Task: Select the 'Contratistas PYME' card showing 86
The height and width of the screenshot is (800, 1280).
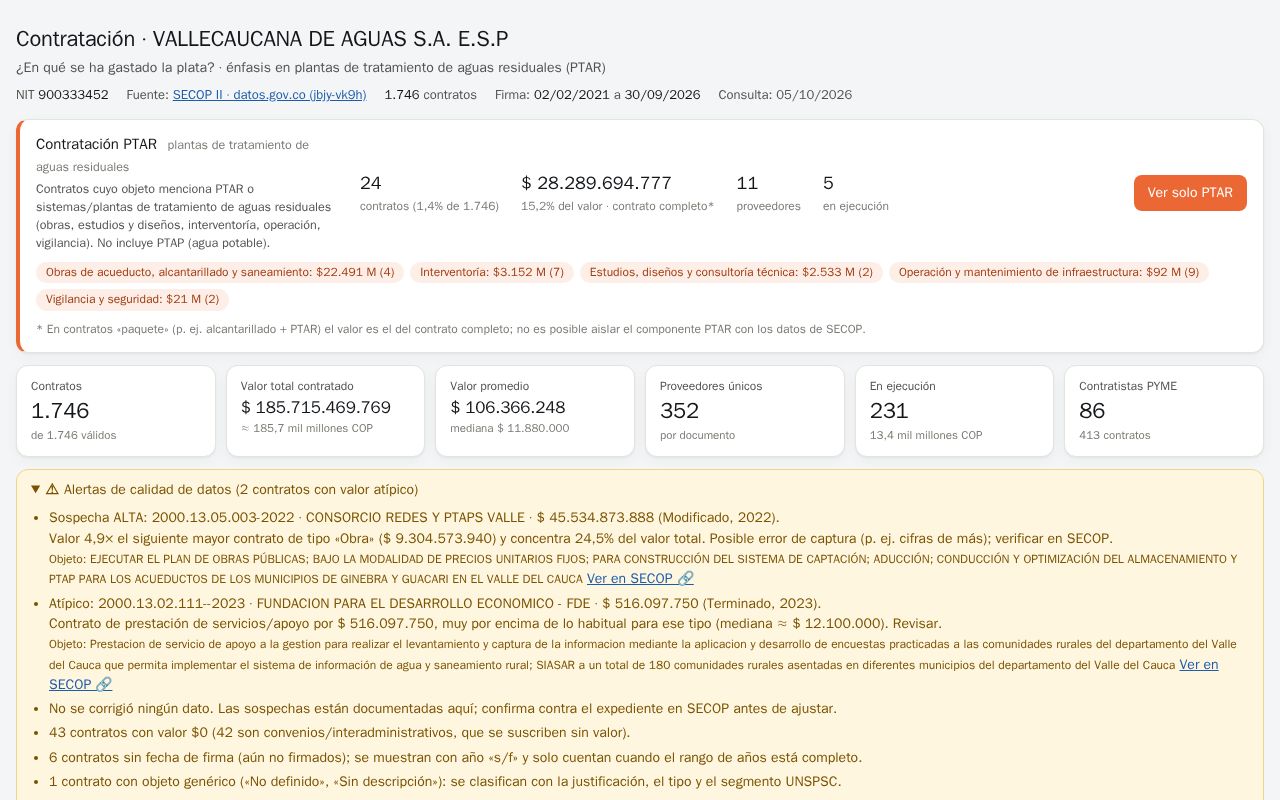Action: pyautogui.click(x=1164, y=411)
